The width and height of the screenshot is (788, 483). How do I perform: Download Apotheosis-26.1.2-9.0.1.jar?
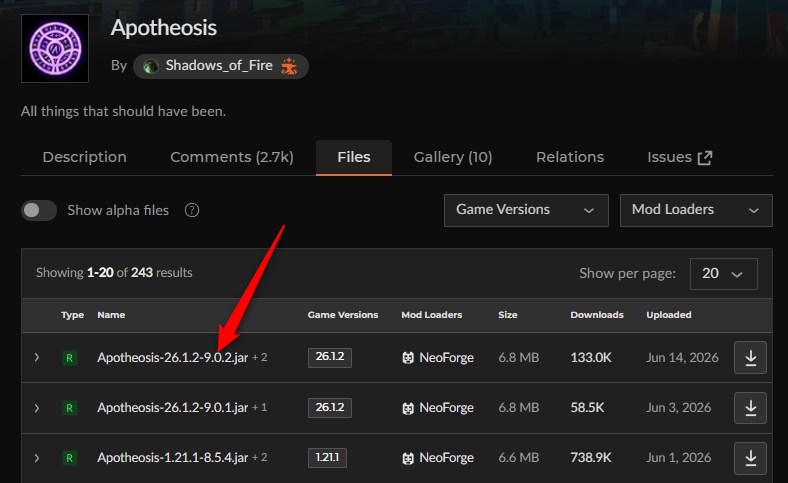750,408
